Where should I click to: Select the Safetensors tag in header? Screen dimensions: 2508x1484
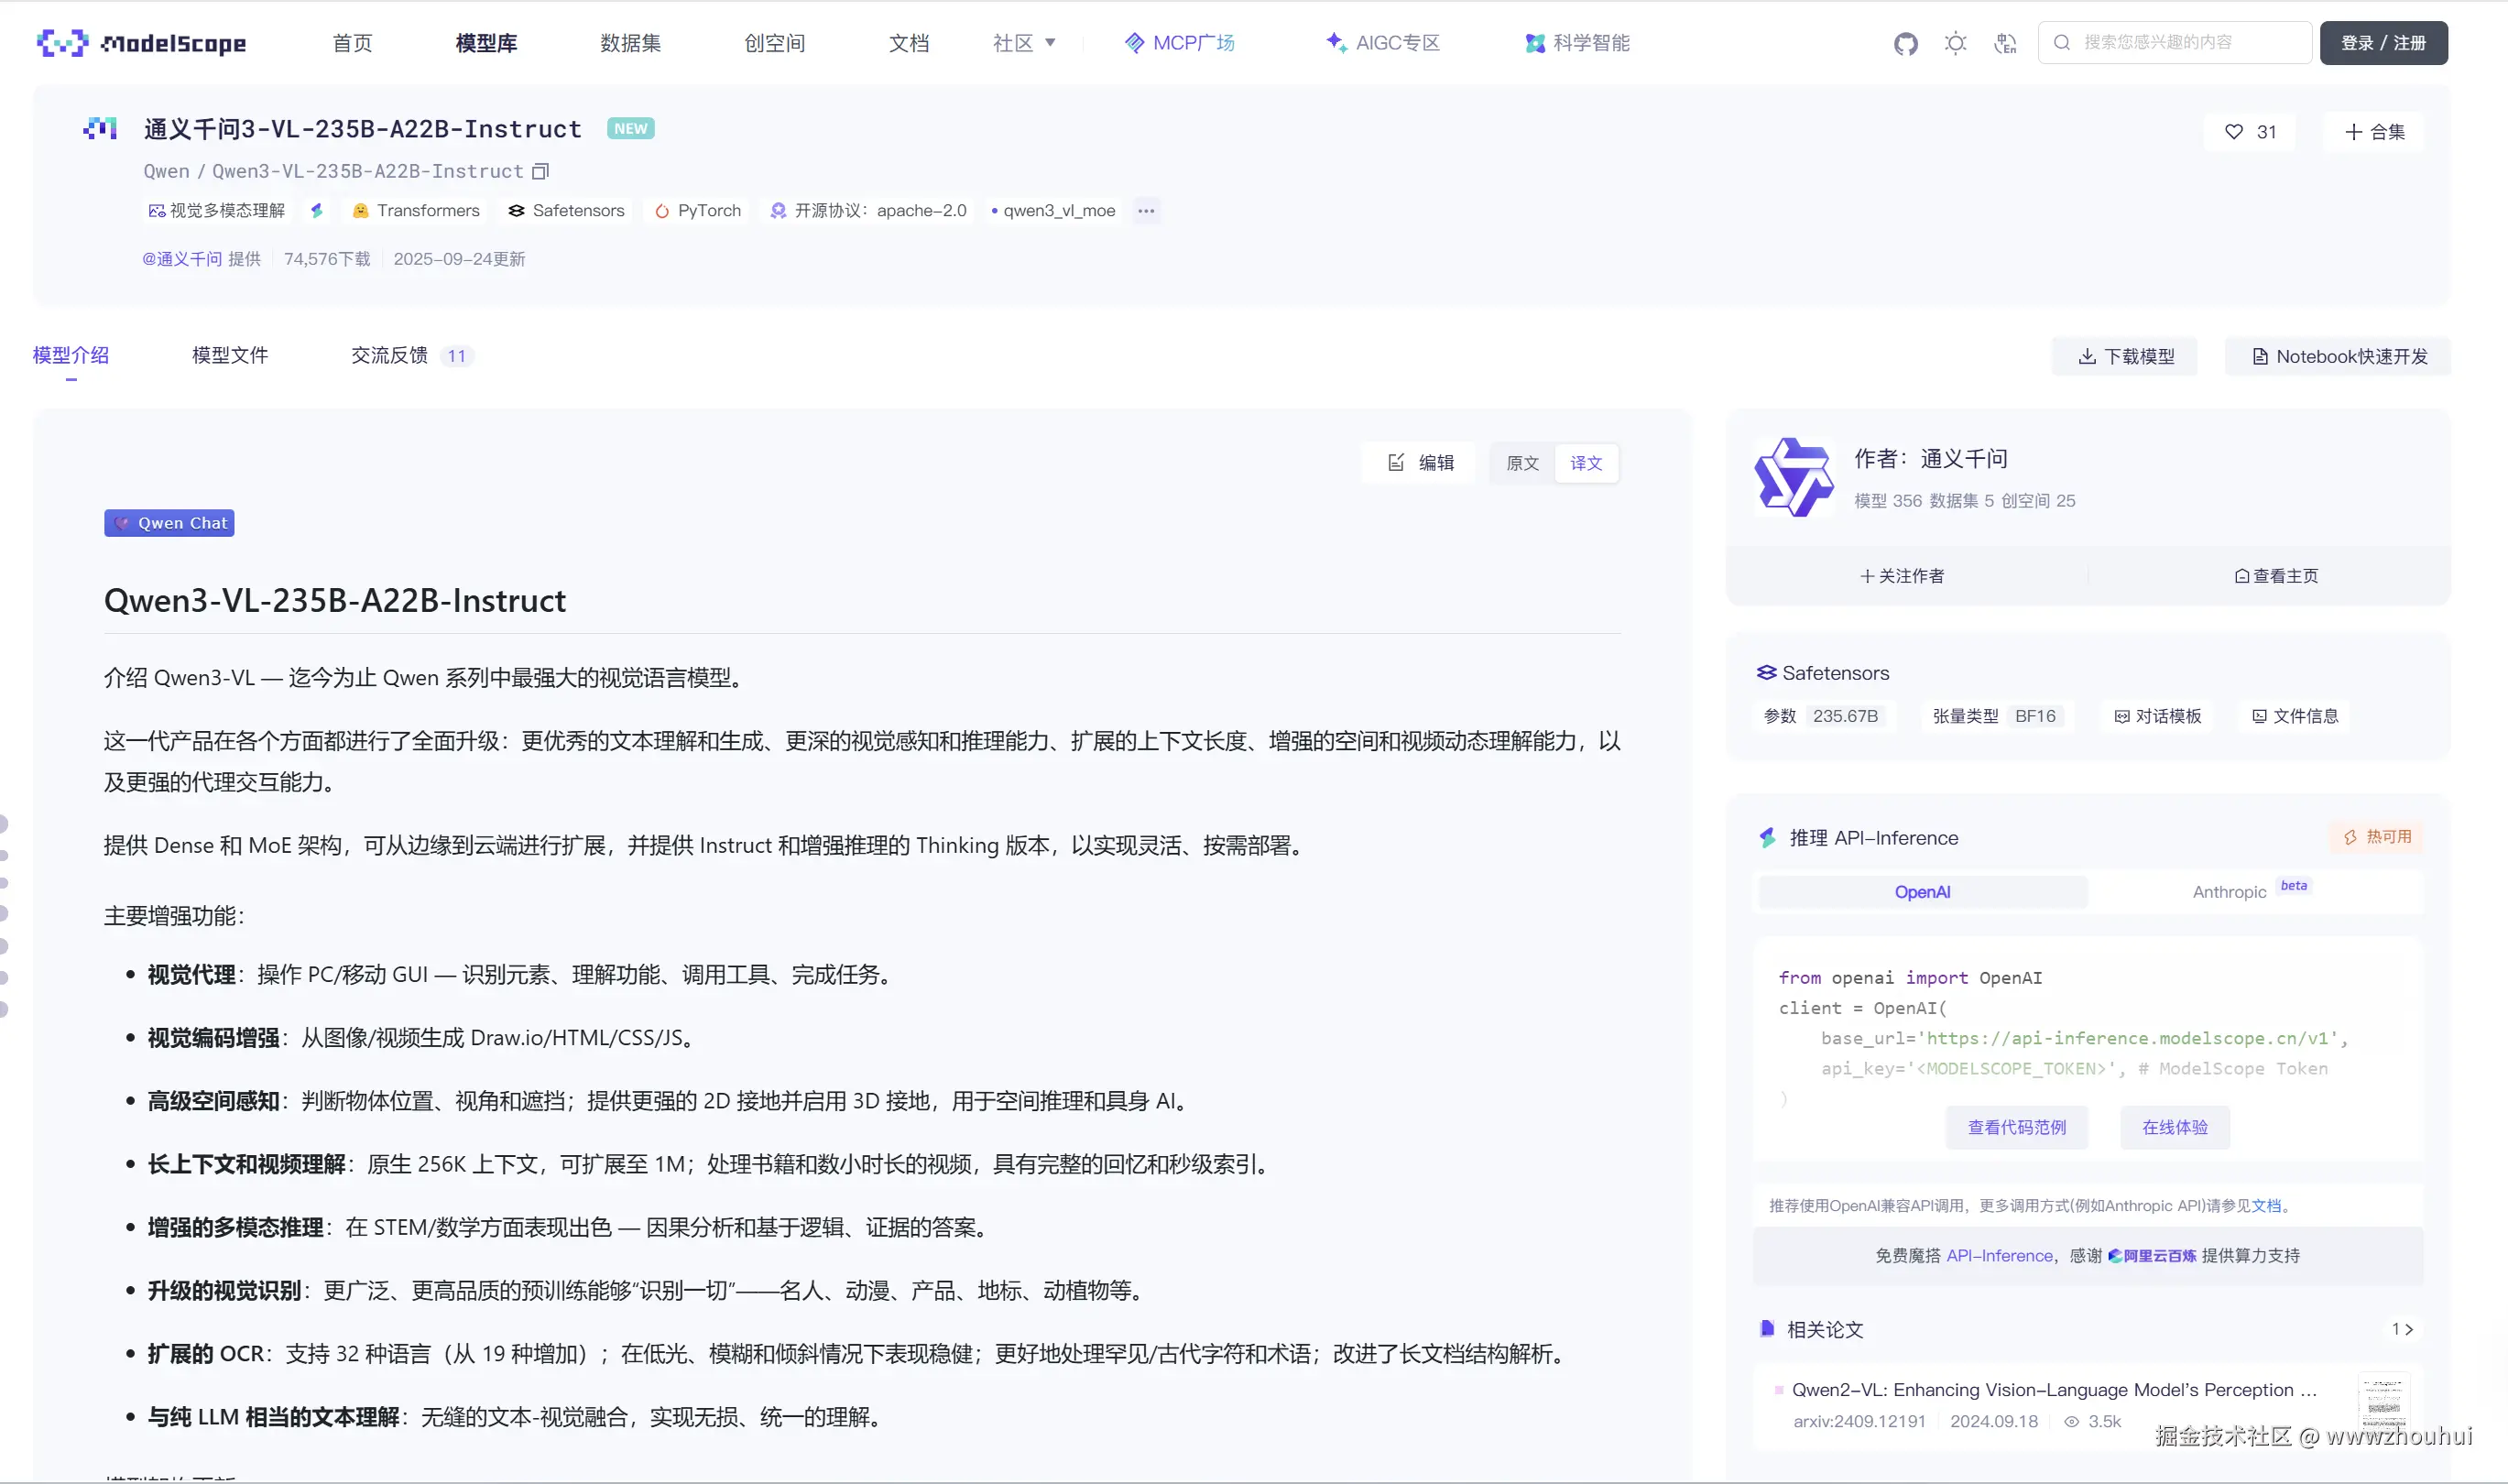point(566,210)
